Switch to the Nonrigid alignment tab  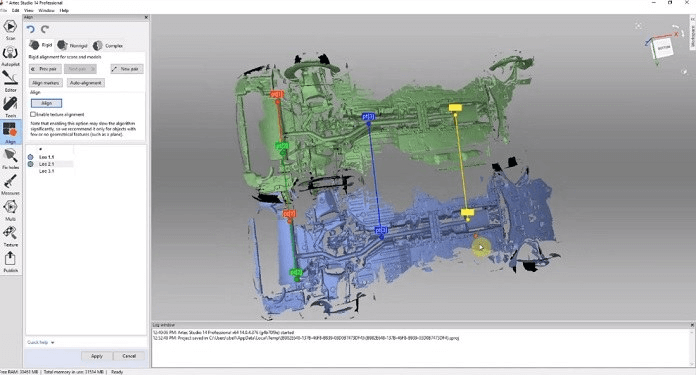pyautogui.click(x=72, y=45)
